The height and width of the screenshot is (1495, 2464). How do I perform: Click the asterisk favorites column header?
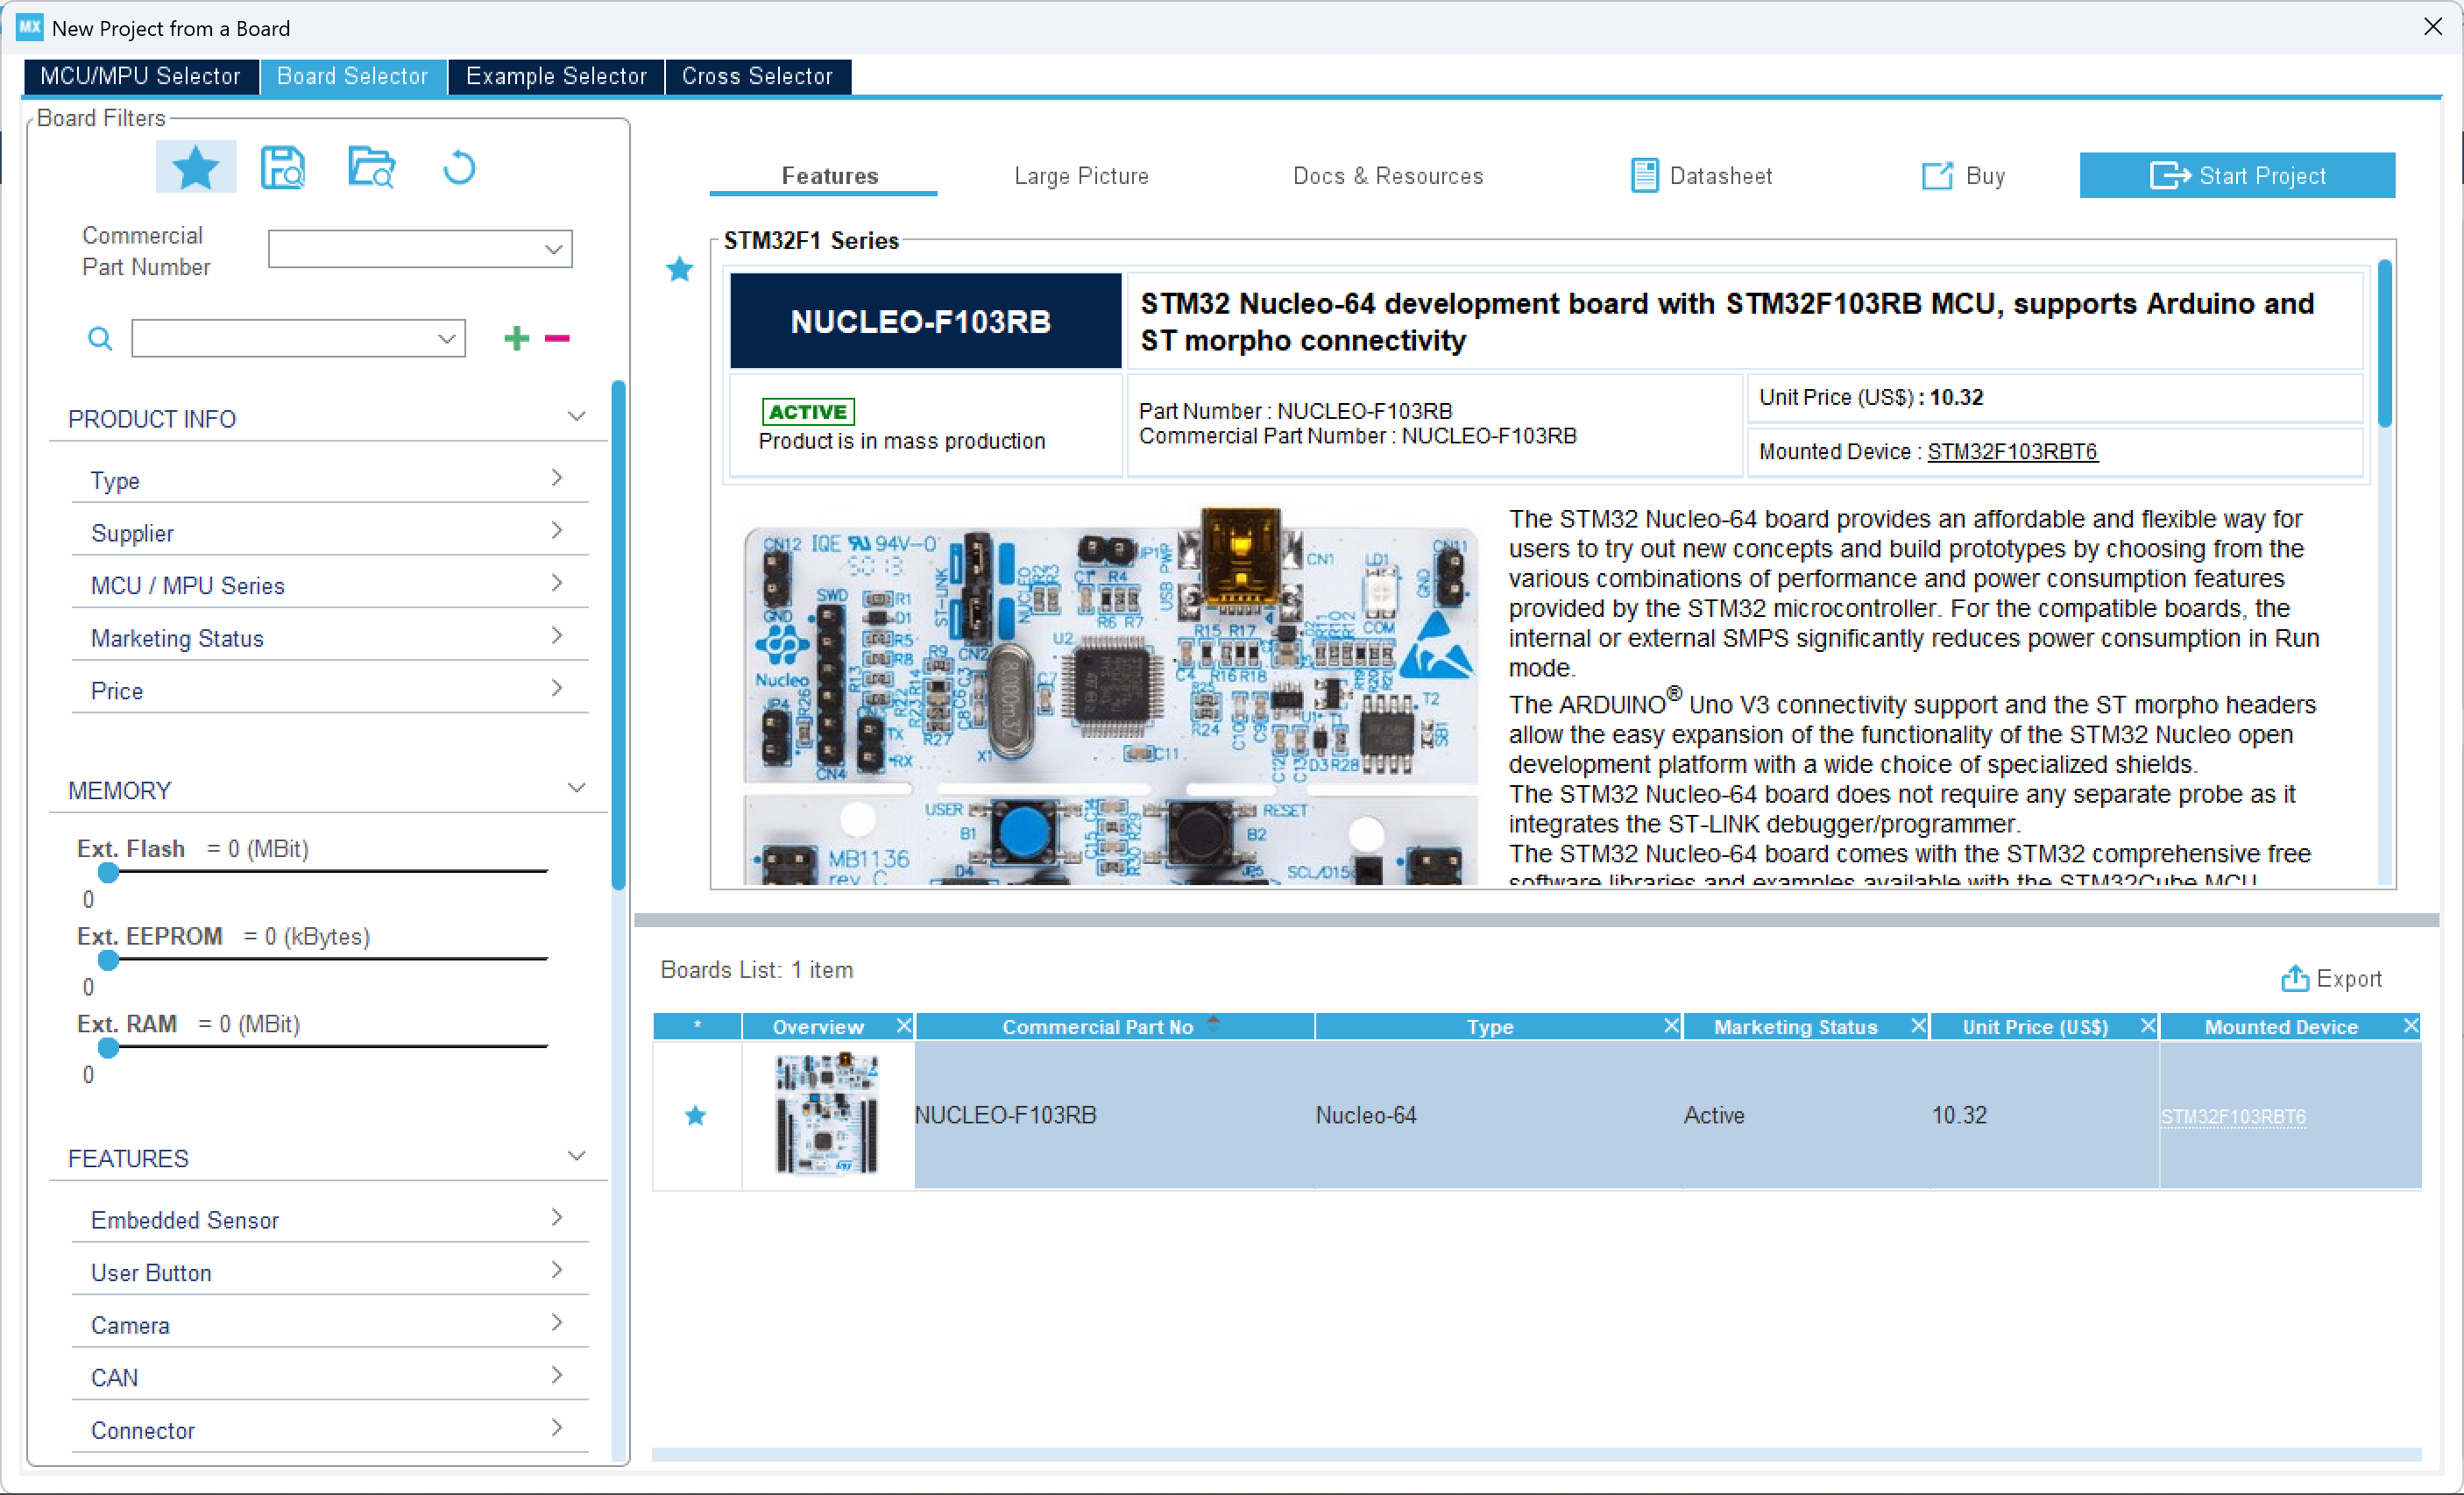click(697, 1026)
